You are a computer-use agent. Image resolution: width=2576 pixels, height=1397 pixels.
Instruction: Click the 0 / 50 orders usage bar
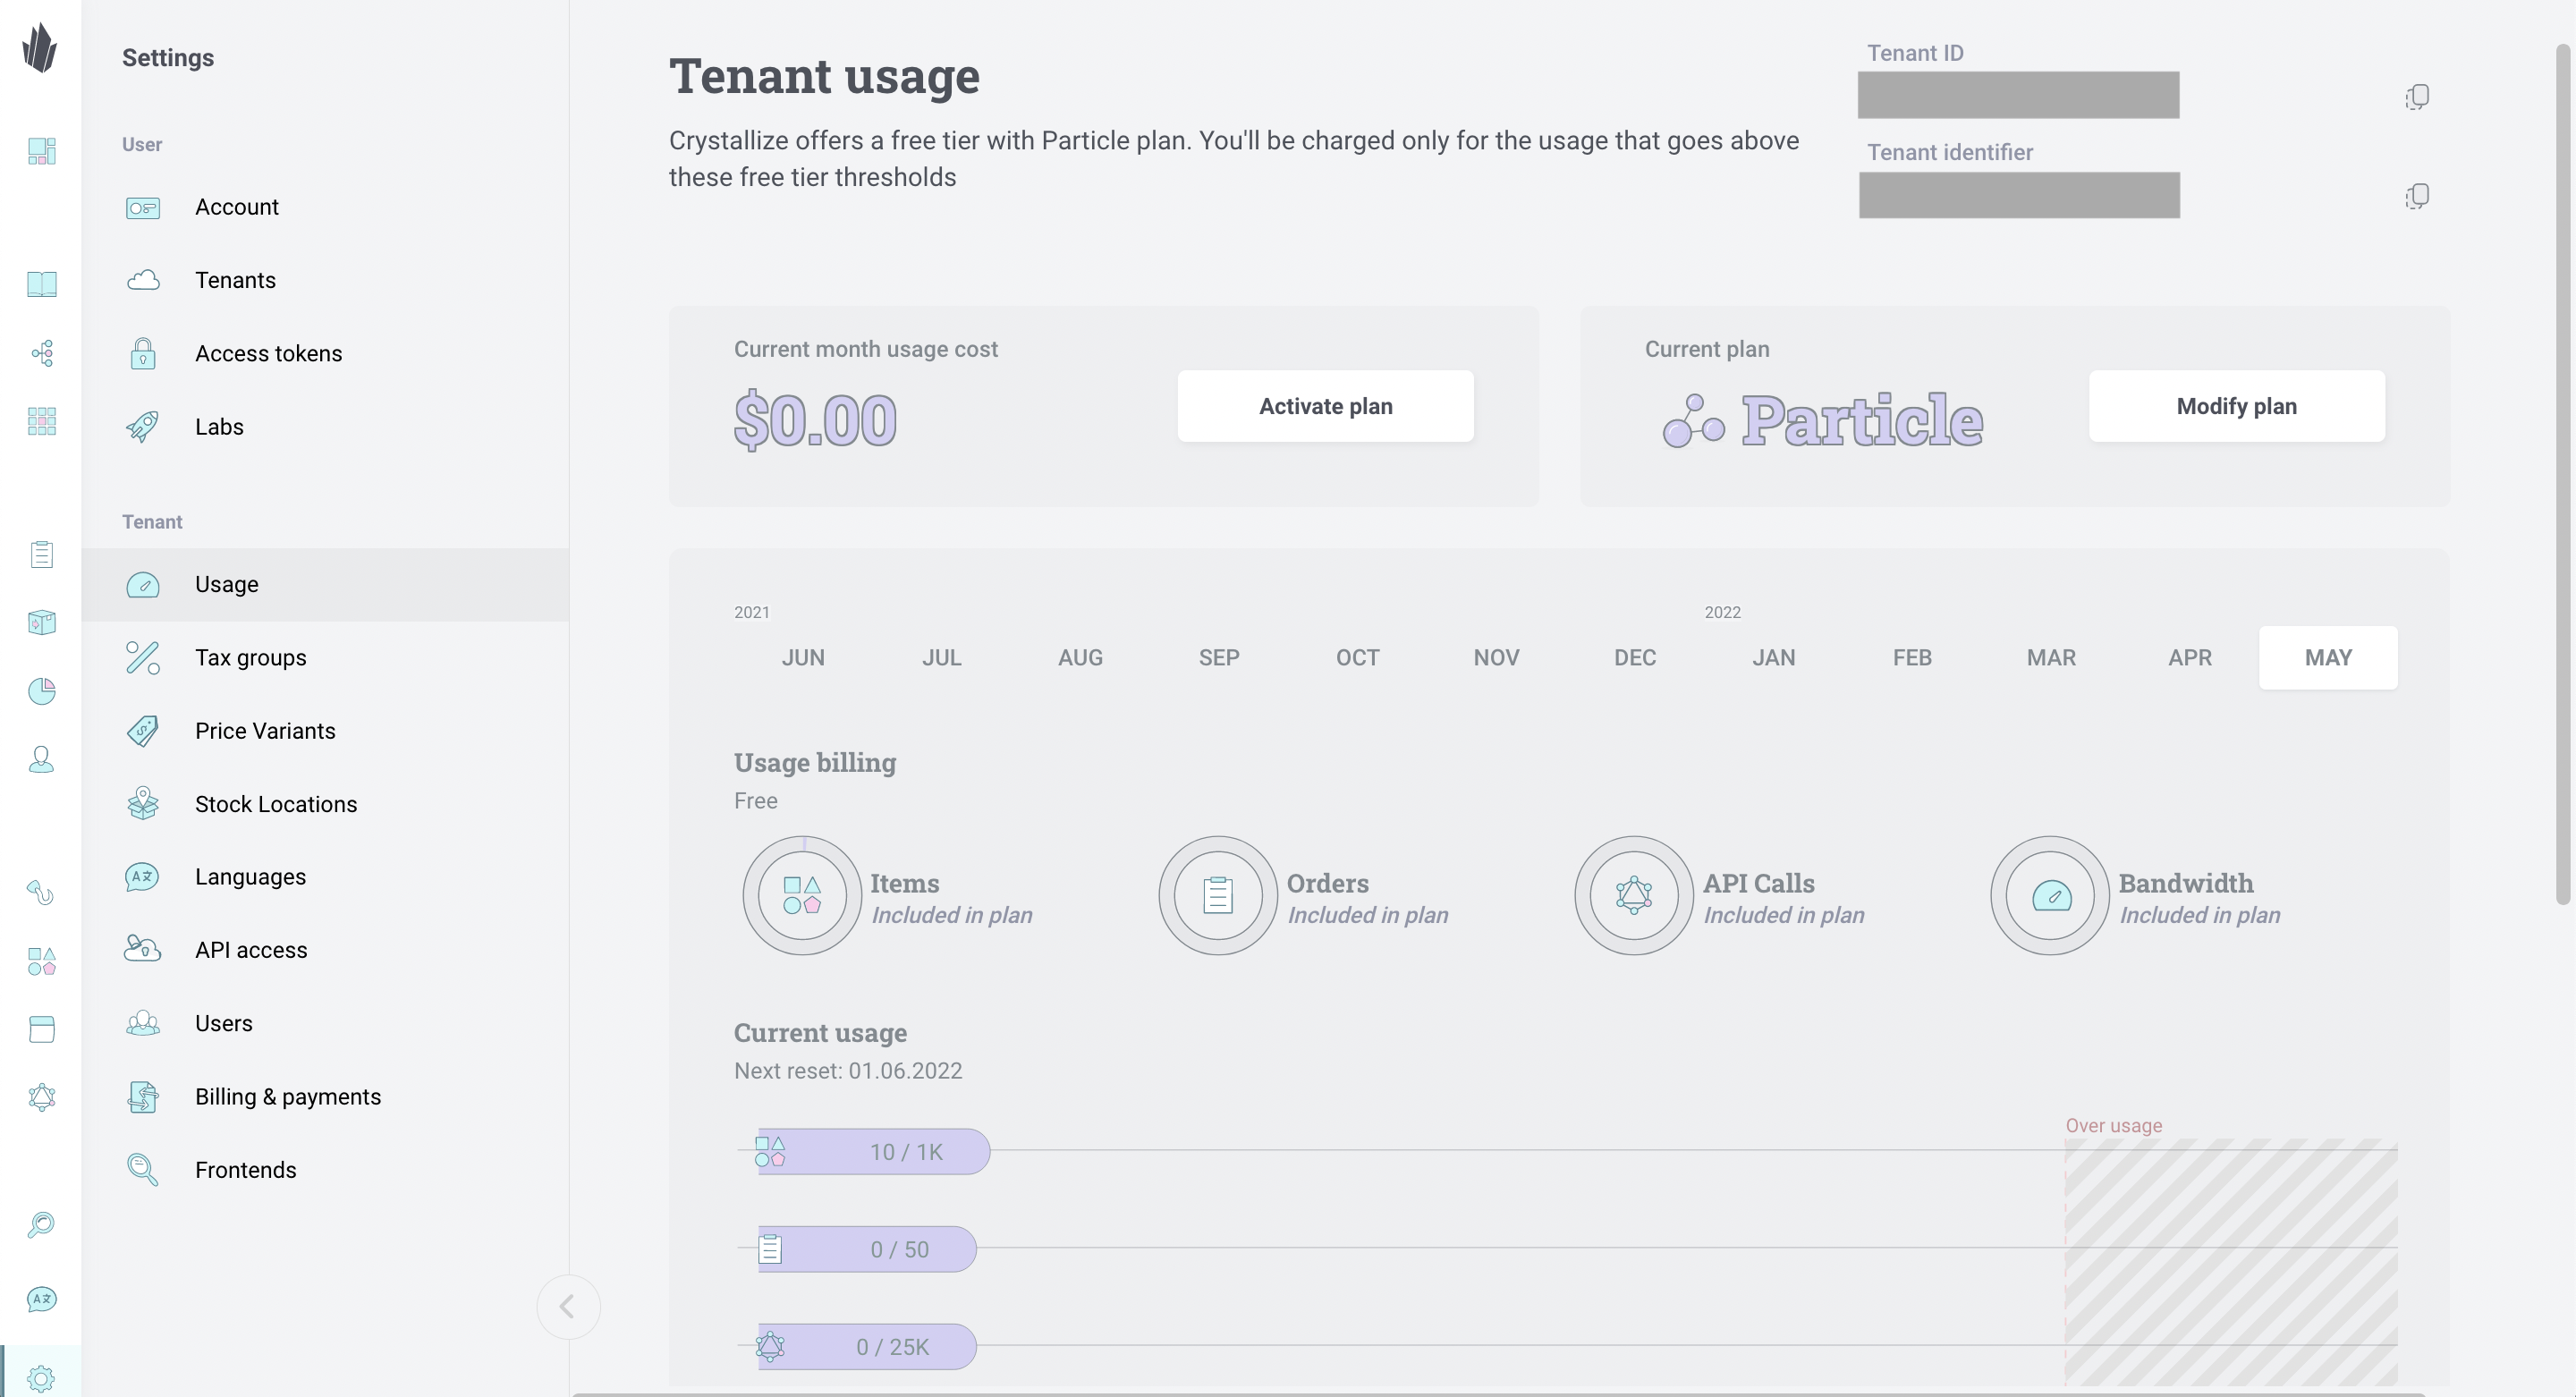[x=866, y=1249]
